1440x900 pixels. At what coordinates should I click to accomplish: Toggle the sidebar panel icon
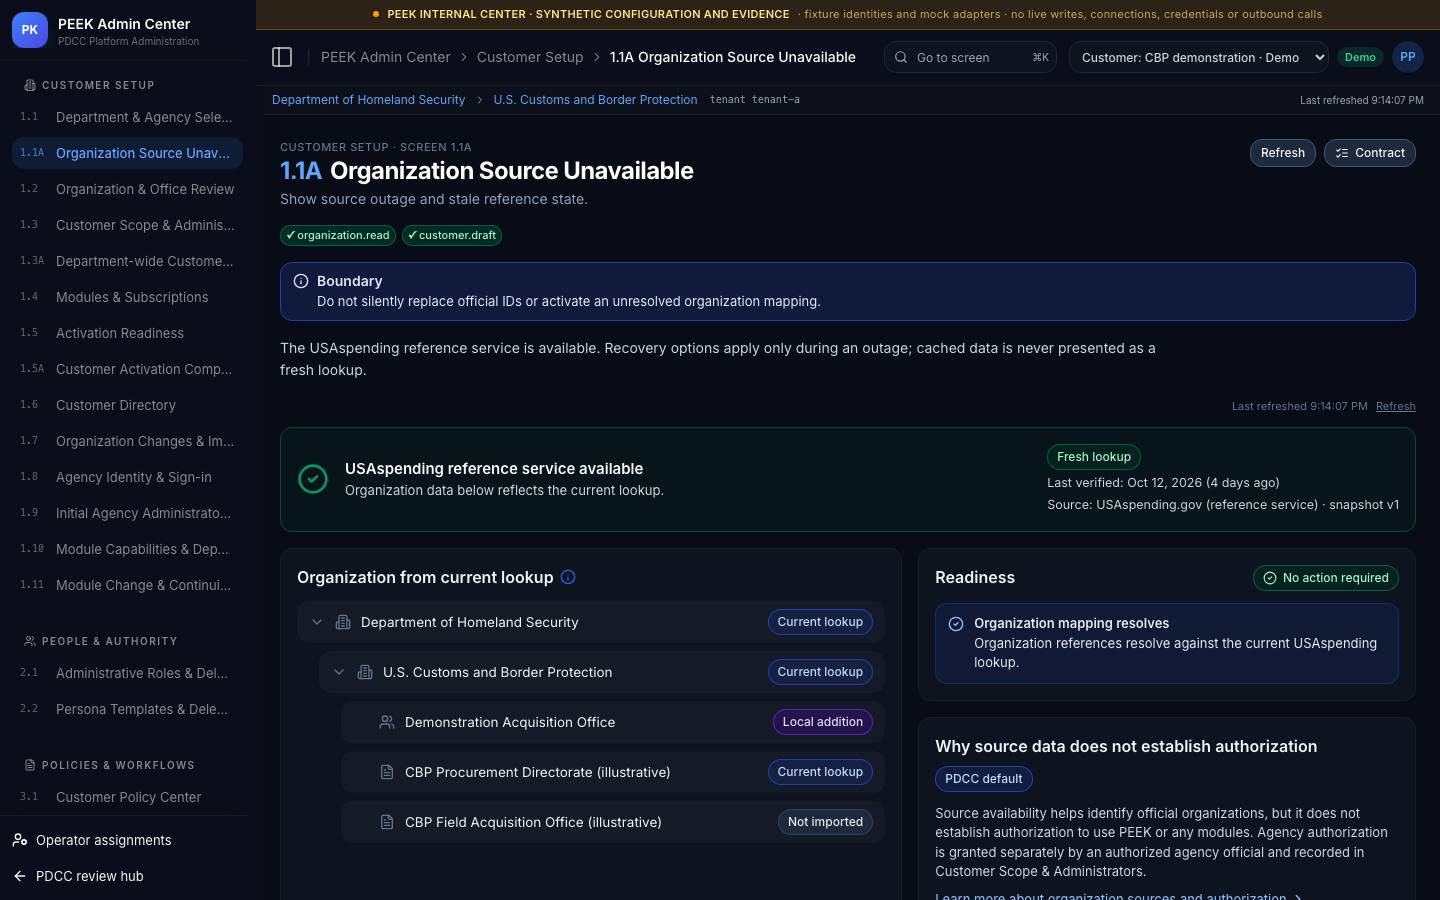click(282, 57)
